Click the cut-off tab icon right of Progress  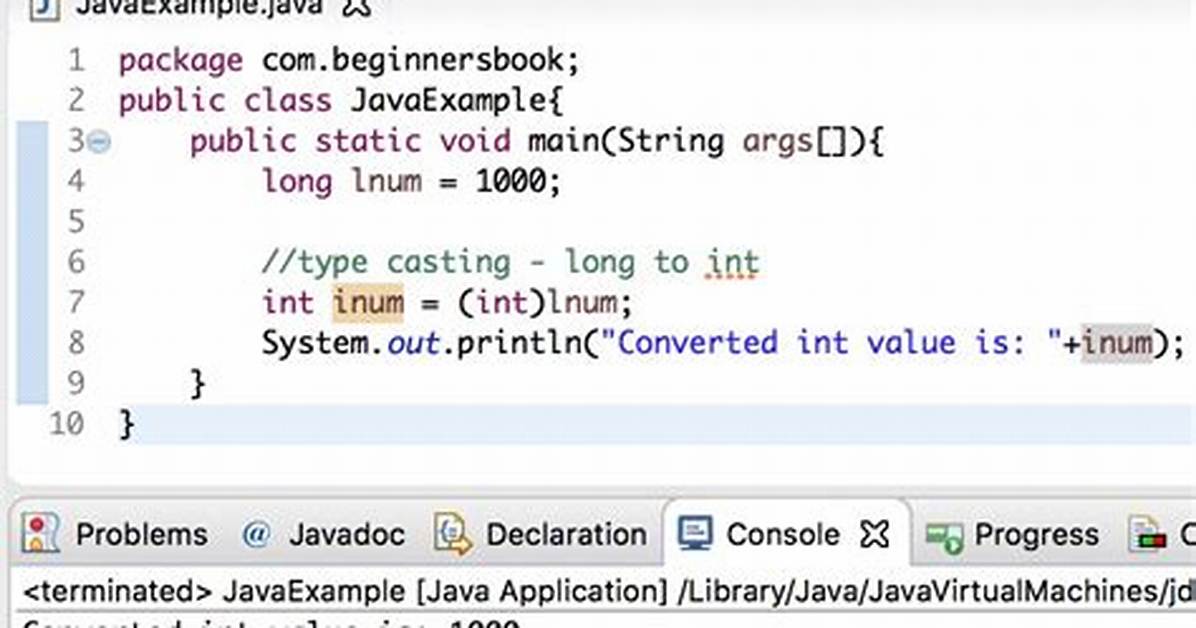coord(1147,535)
